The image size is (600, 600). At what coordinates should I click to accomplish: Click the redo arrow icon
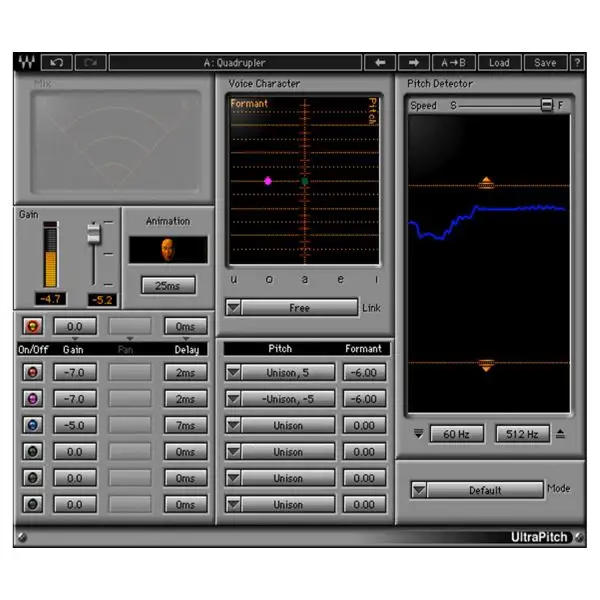pyautogui.click(x=90, y=62)
